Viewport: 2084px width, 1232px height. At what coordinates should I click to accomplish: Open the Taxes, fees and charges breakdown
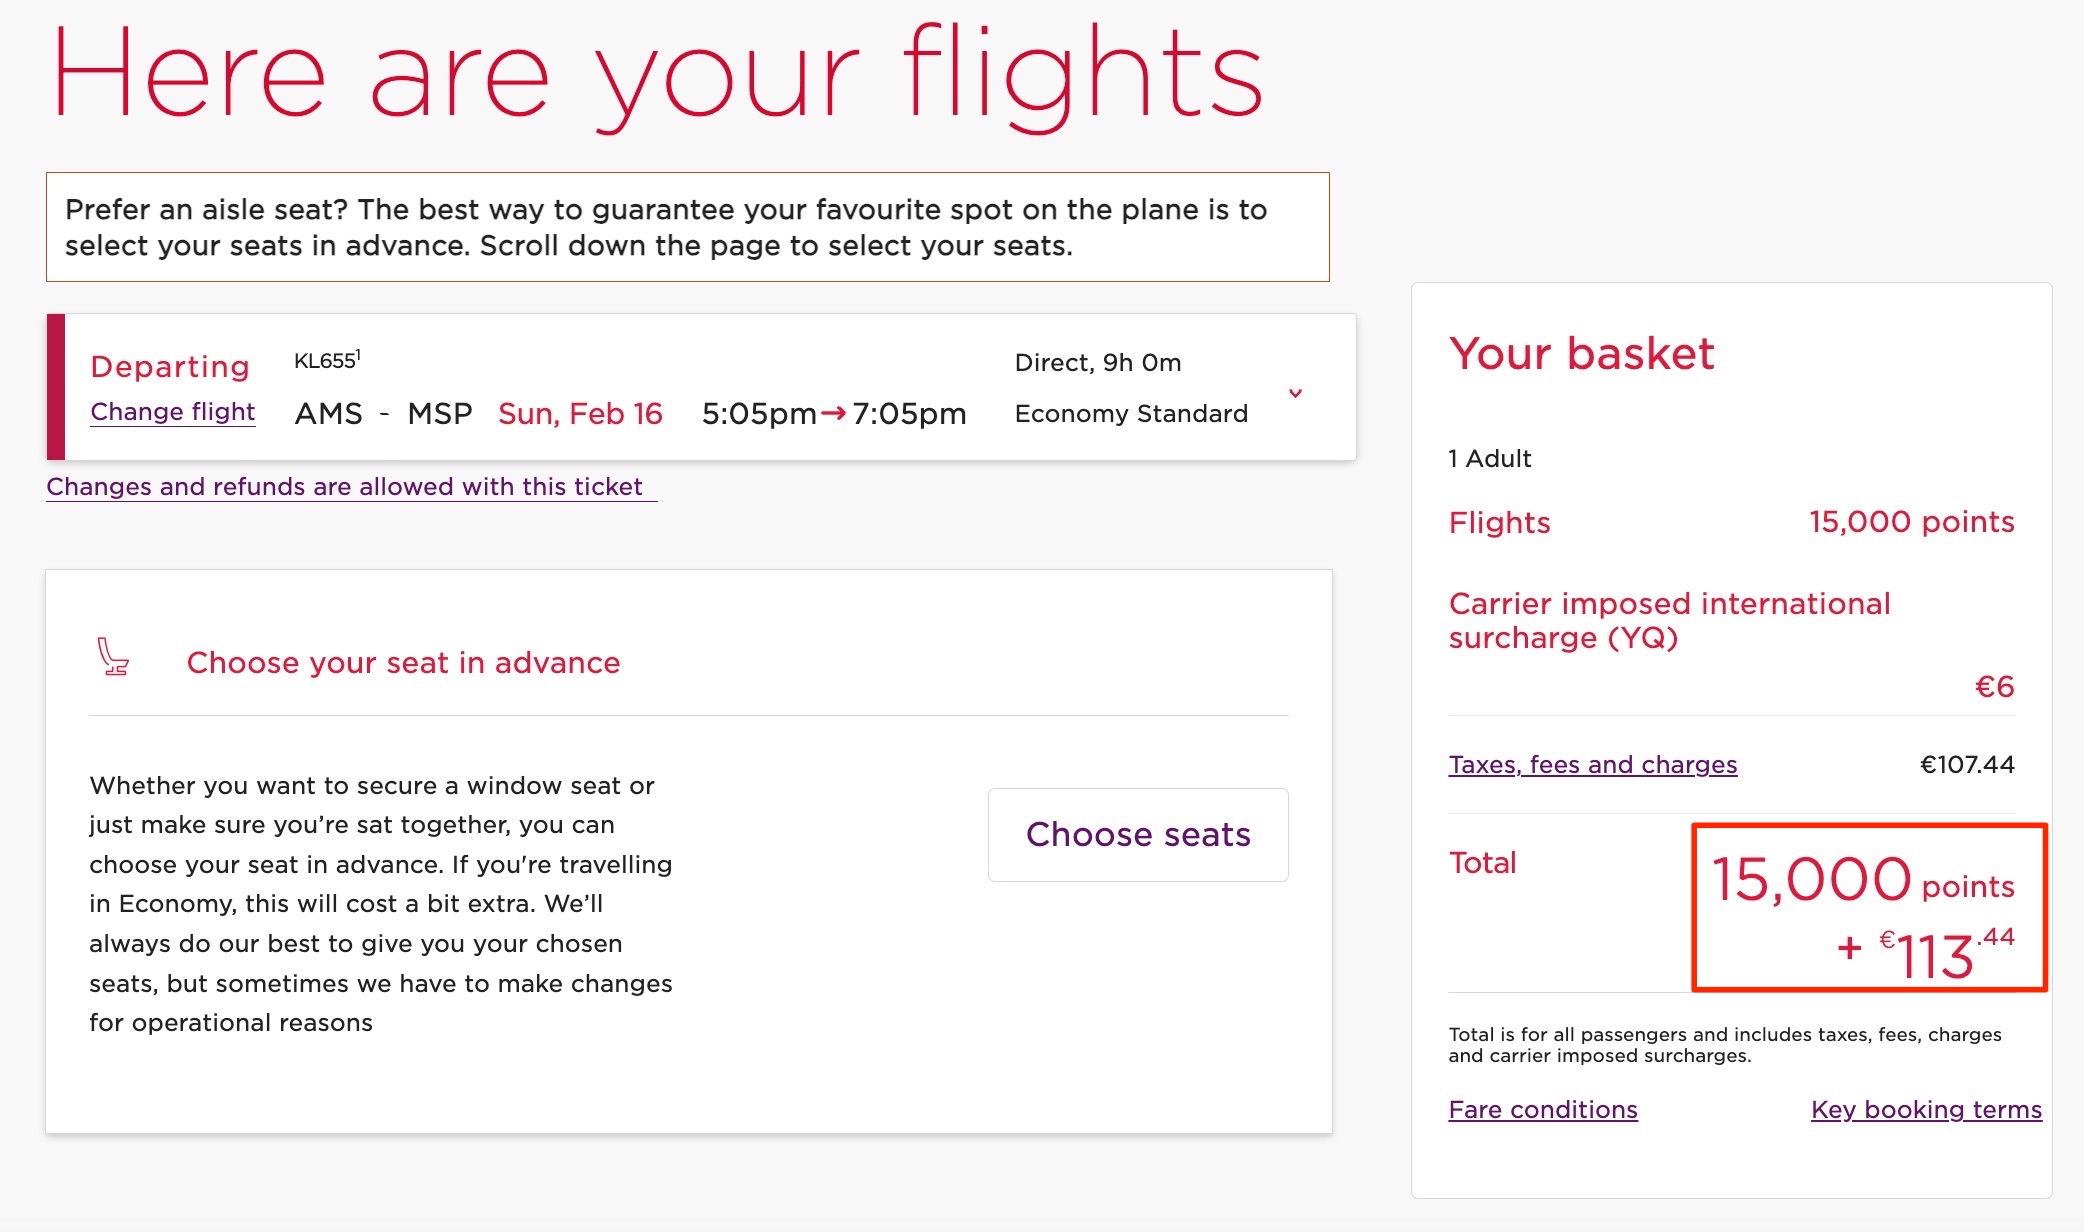click(1592, 764)
